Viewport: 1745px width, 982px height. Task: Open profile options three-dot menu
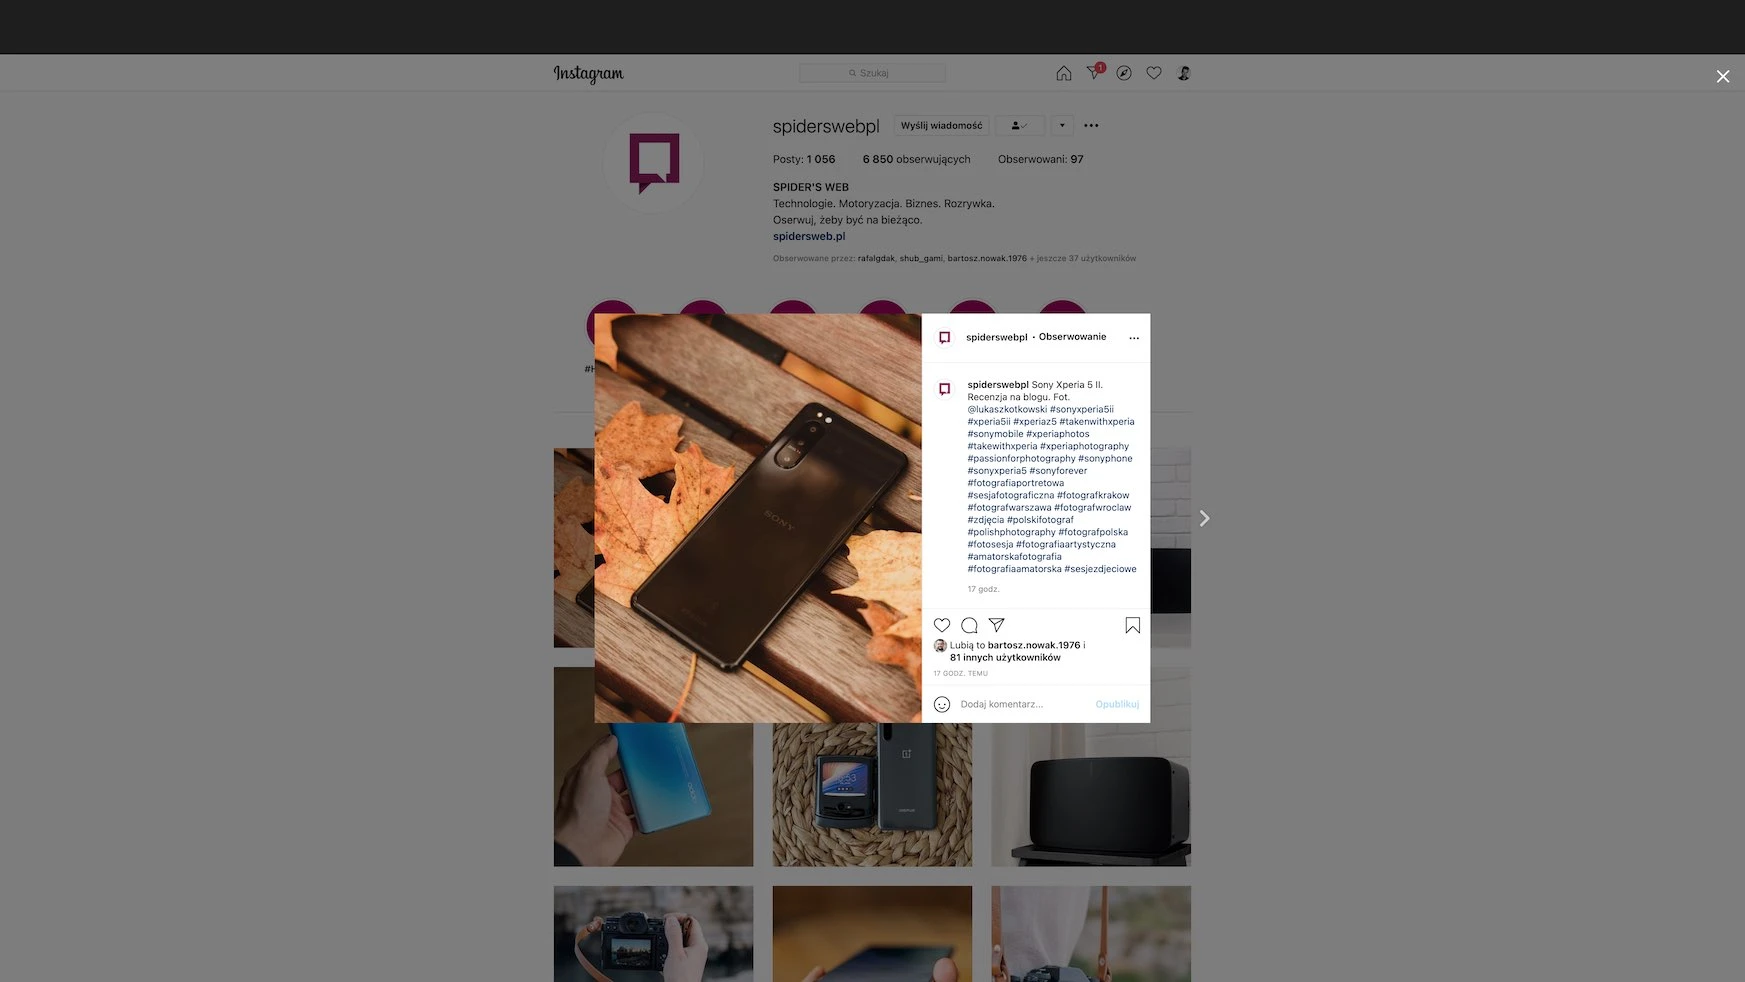pos(1091,126)
